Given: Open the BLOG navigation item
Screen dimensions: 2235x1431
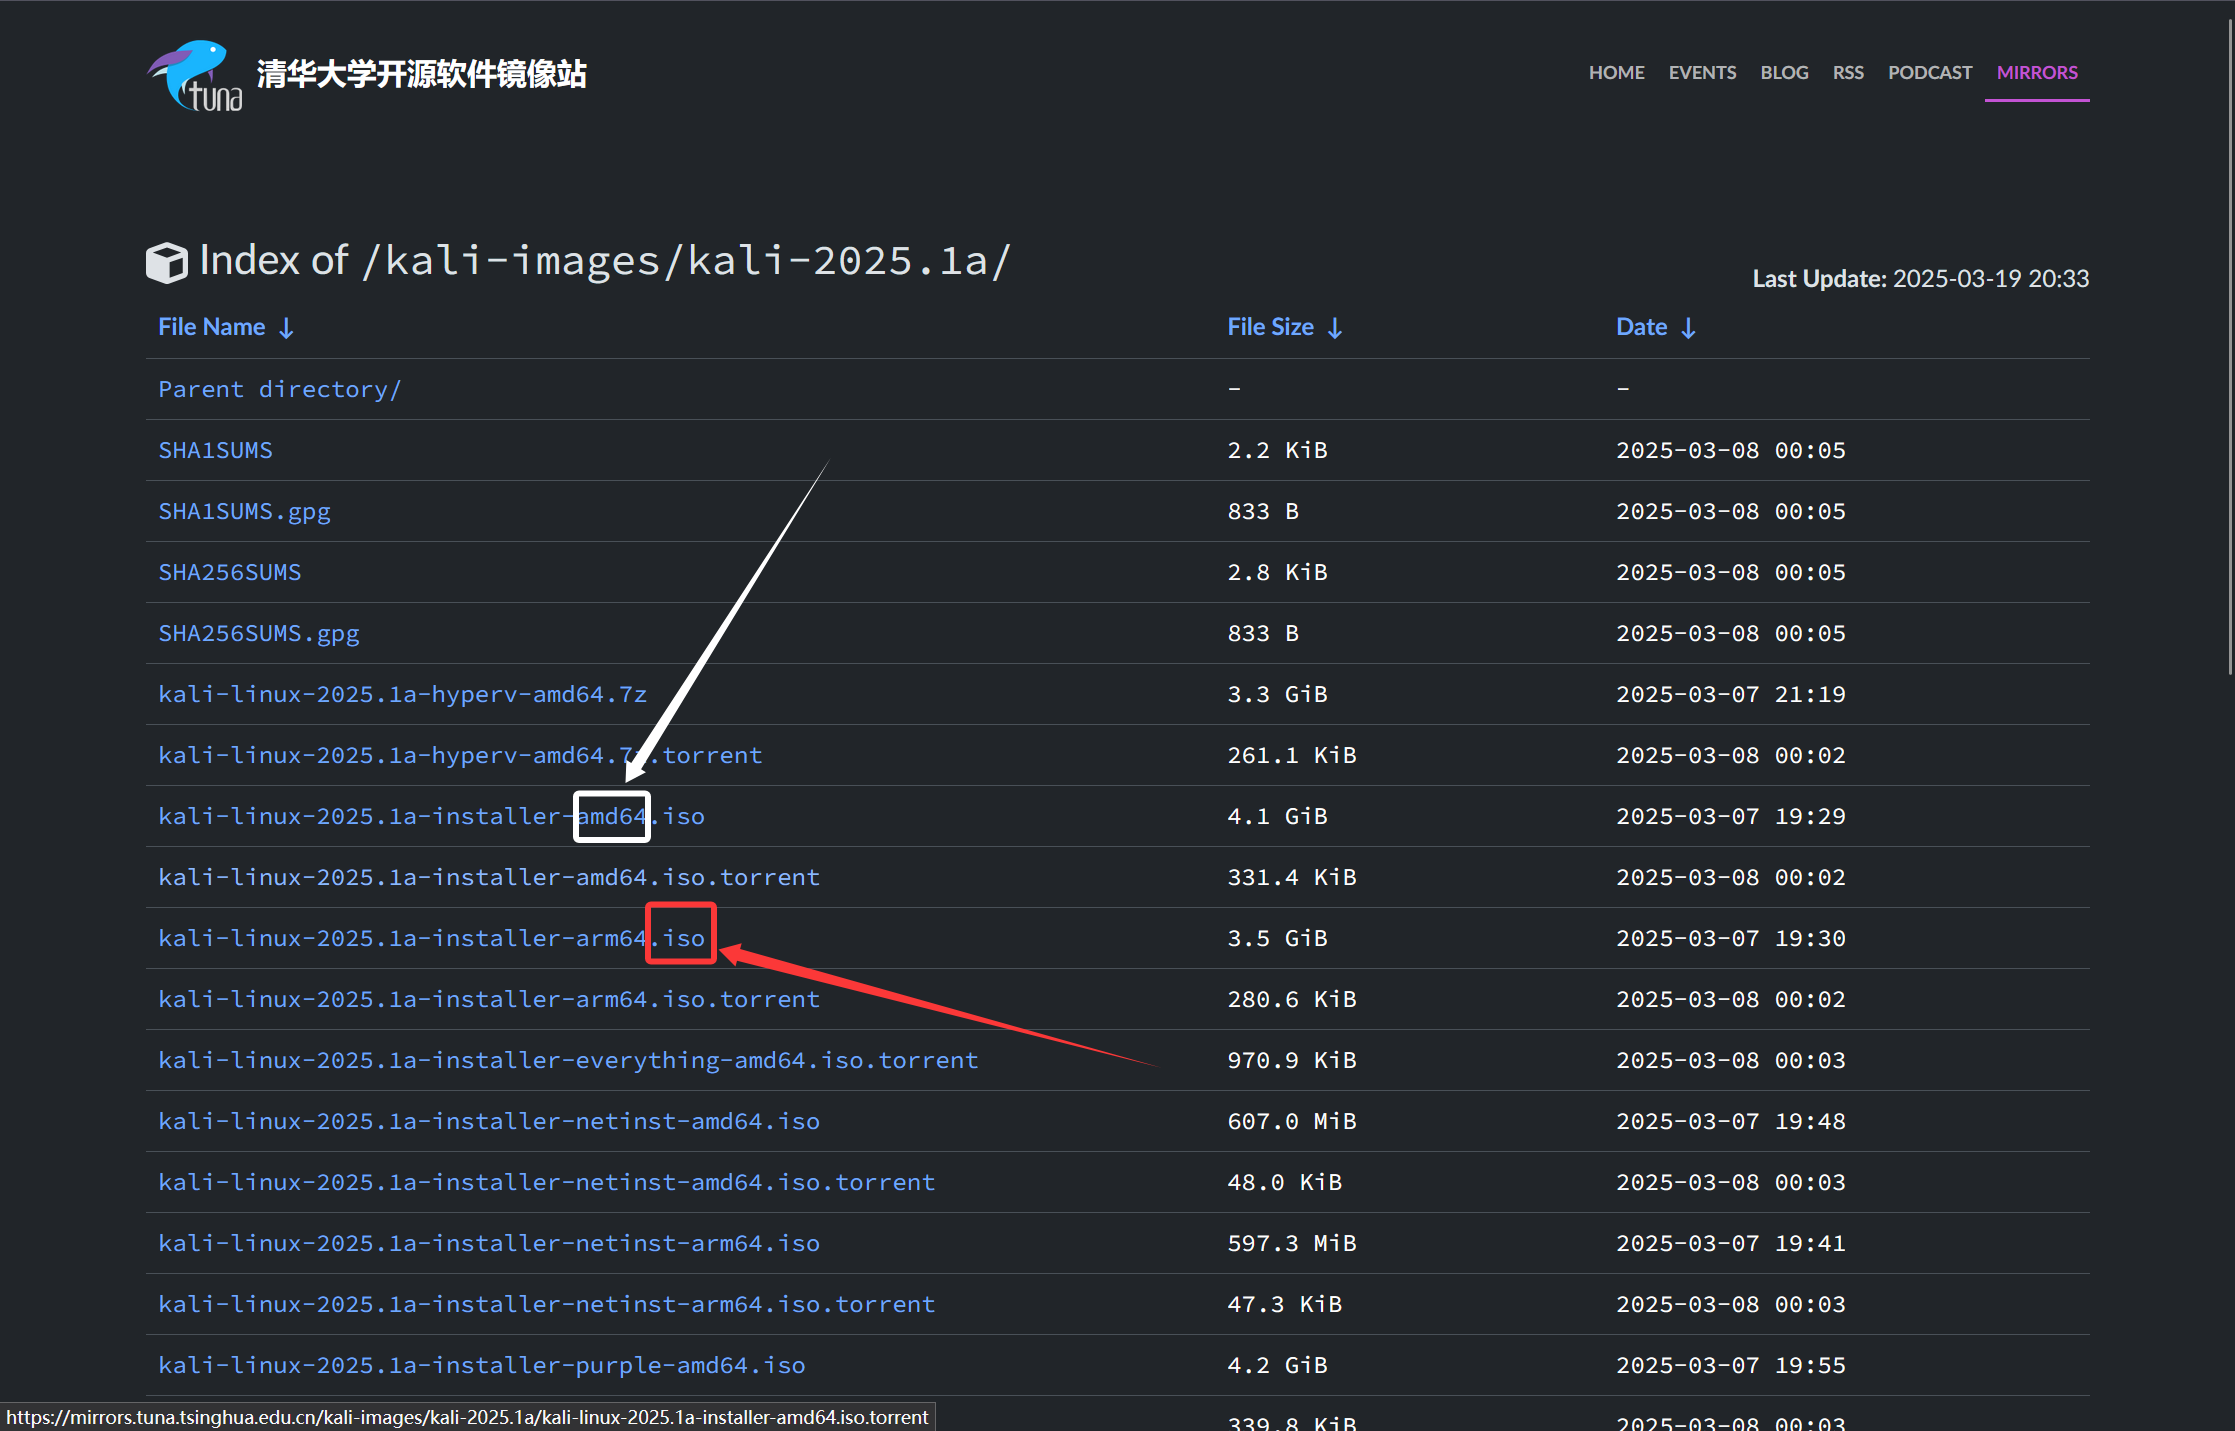Looking at the screenshot, I should pyautogui.click(x=1784, y=73).
